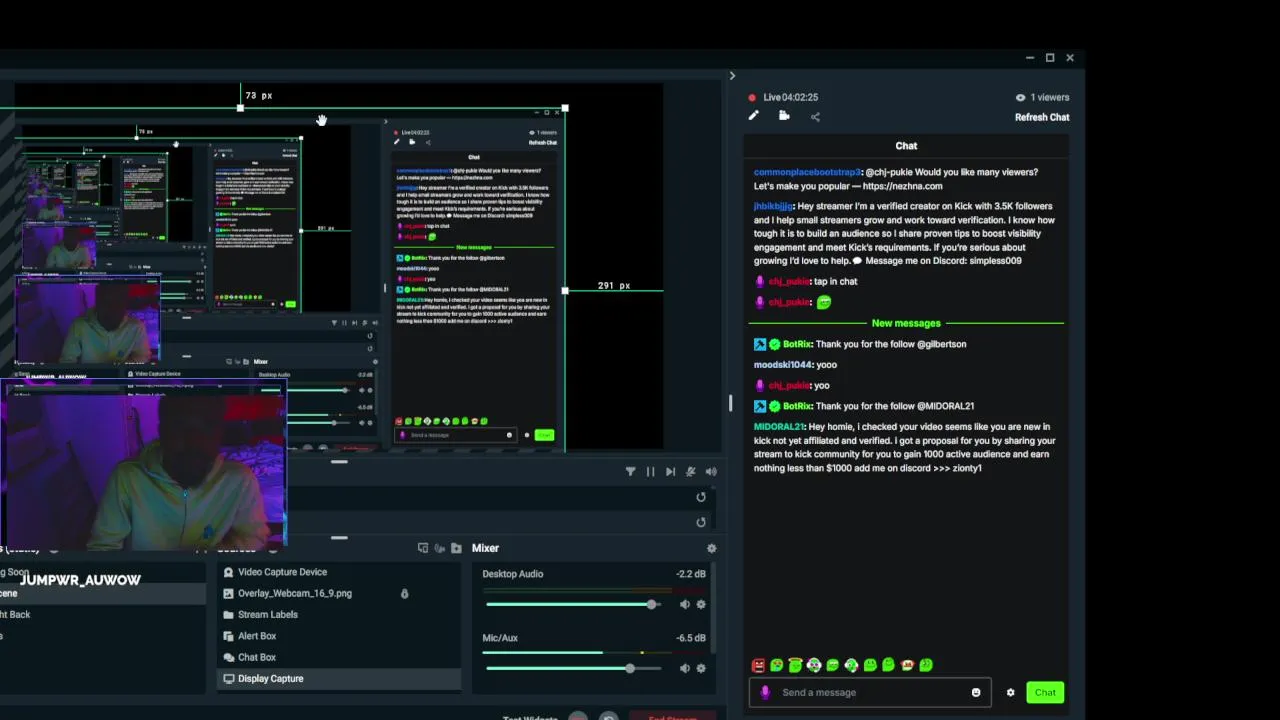Click the add-source icon in Sources header
This screenshot has height=720, width=1280.
point(423,548)
